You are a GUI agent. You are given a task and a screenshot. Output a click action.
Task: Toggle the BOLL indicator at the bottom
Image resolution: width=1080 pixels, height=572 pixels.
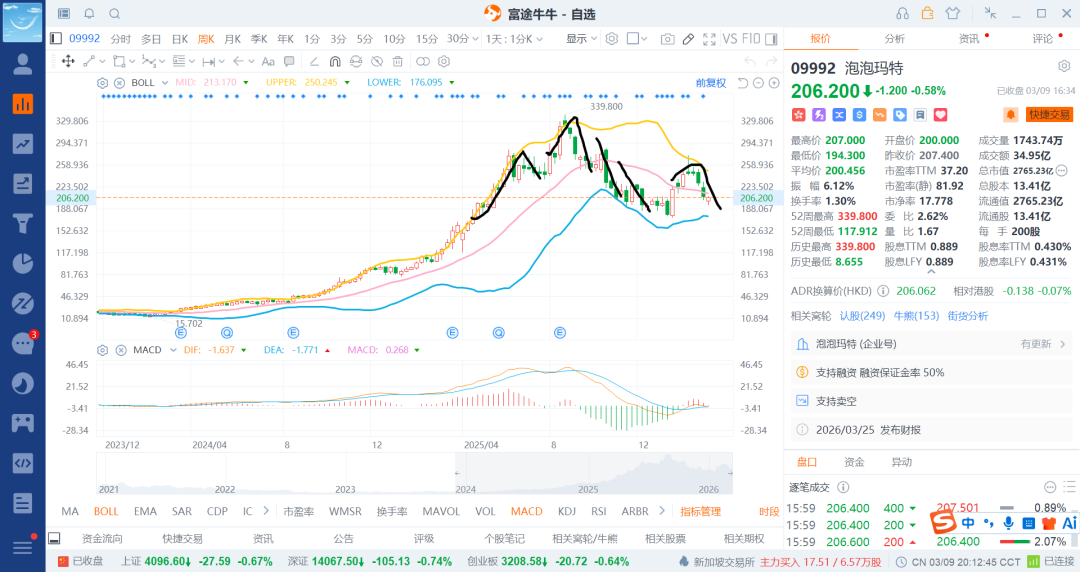click(106, 511)
